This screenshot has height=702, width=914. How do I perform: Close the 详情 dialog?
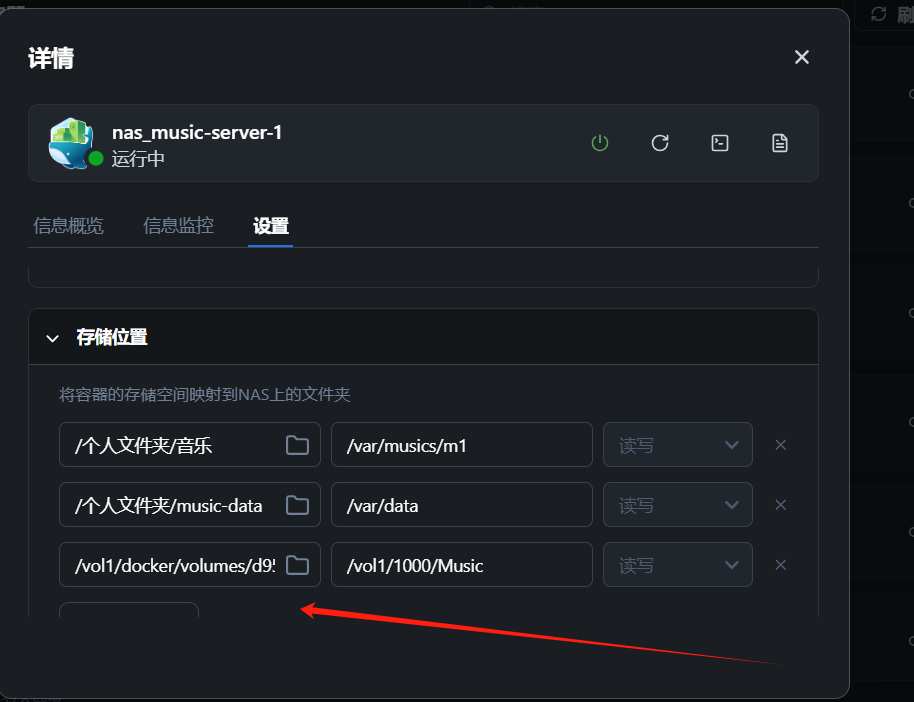tap(802, 57)
